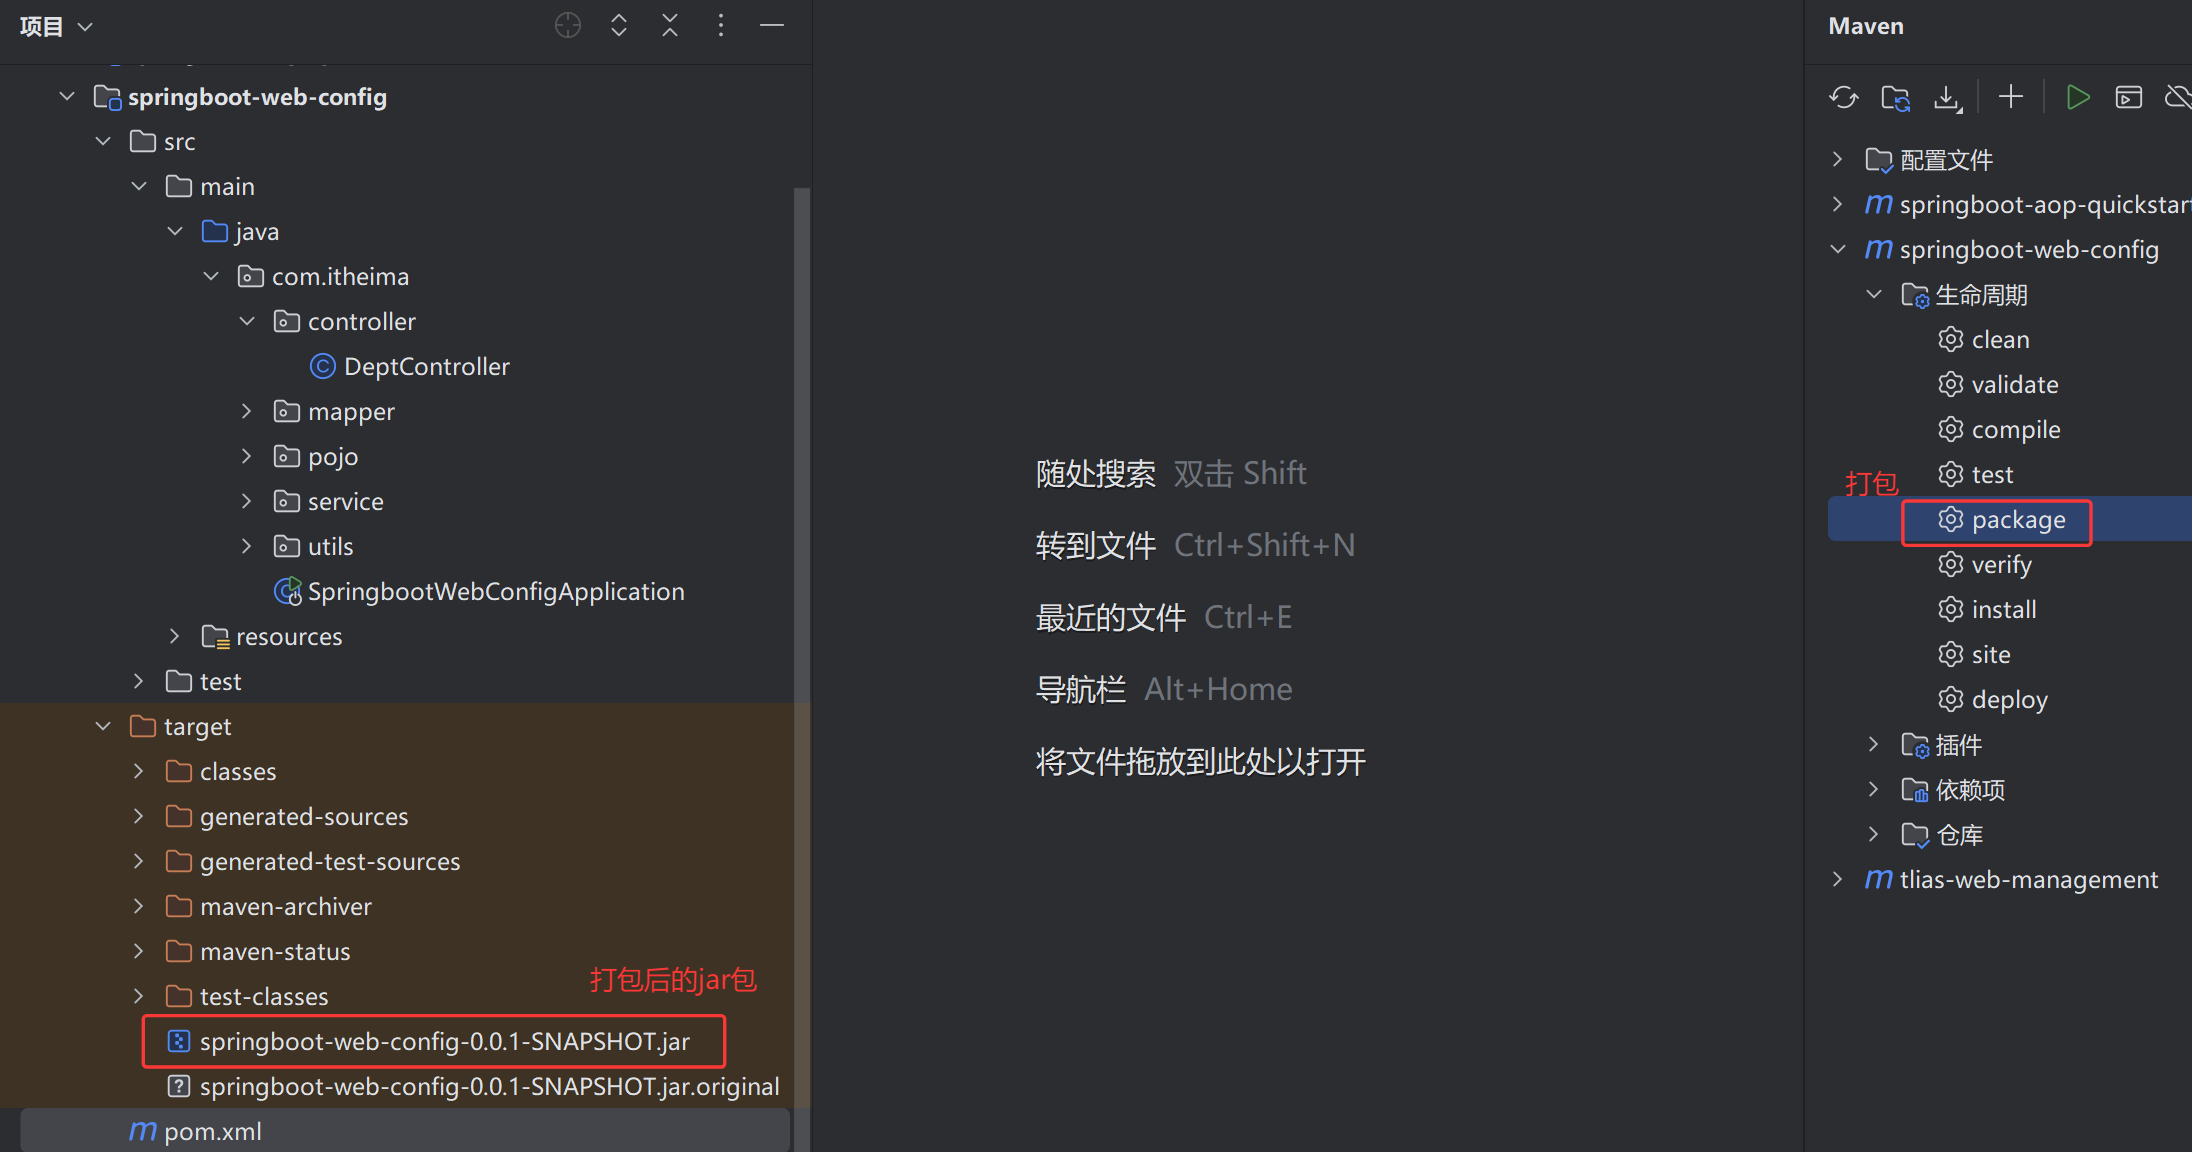Click the expand all icon in the project panel
The image size is (2192, 1152).
[619, 26]
